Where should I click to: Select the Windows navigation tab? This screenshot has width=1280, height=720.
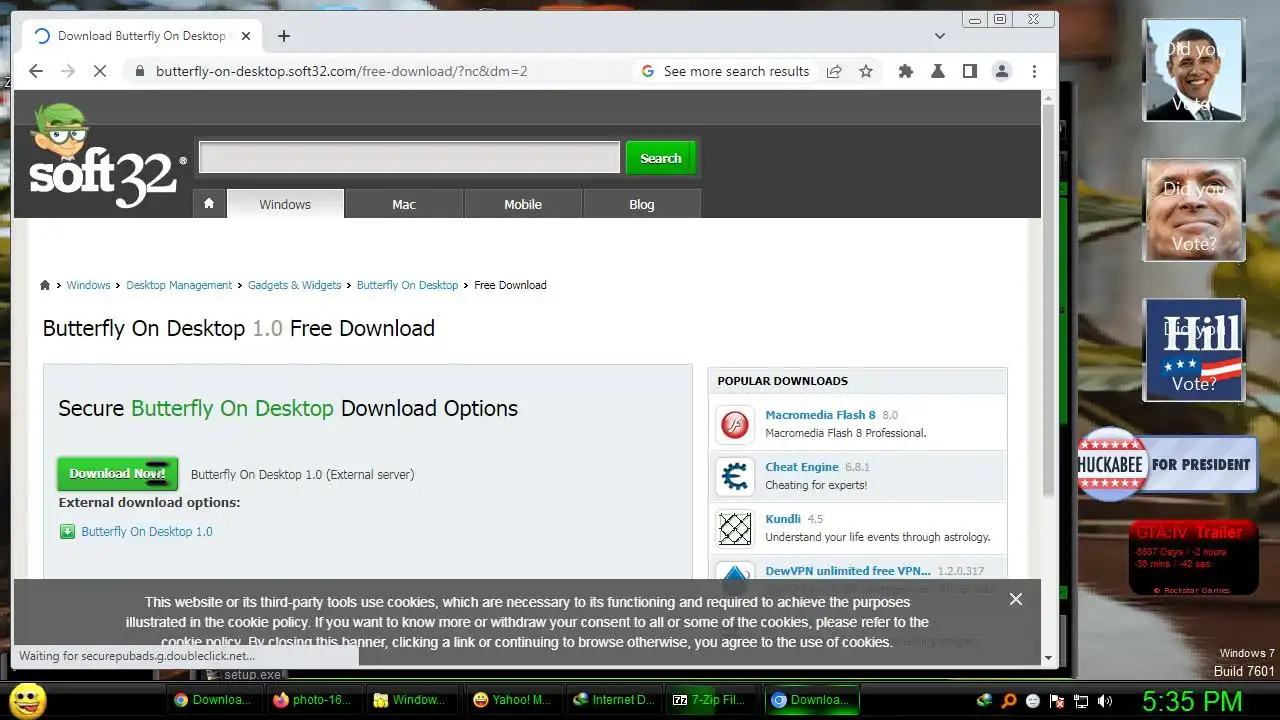[285, 204]
